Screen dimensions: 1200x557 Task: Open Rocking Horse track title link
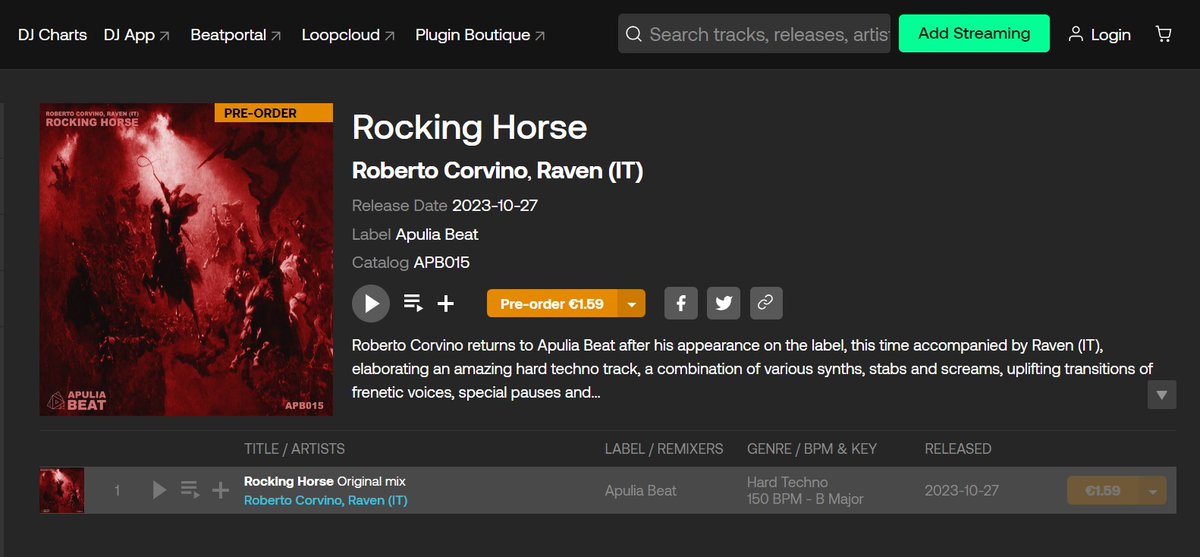289,481
